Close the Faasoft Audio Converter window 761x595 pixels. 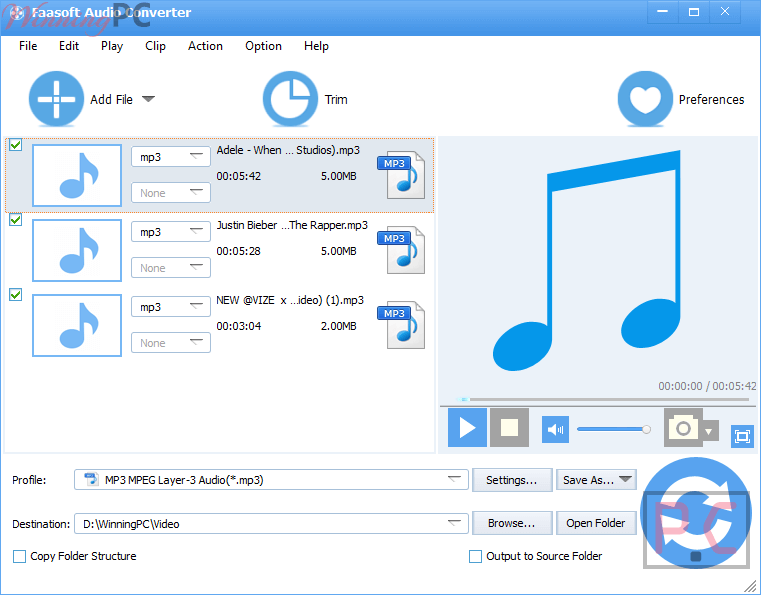(725, 12)
